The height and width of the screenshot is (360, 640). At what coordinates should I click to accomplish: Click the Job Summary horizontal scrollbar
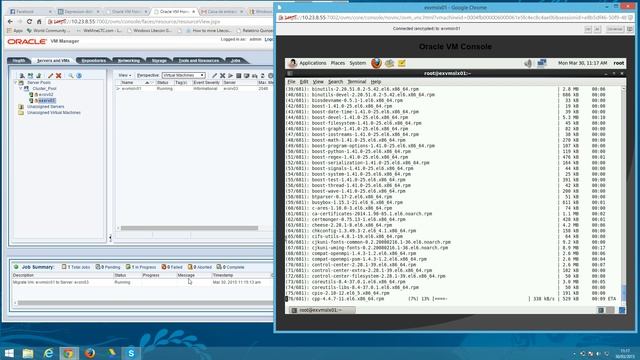[x=145, y=303]
